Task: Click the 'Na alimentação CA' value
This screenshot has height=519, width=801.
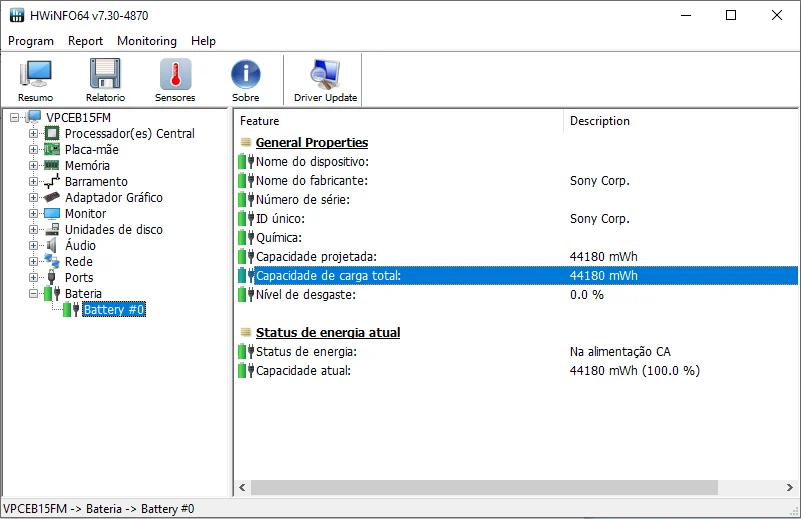Action: [x=620, y=352]
